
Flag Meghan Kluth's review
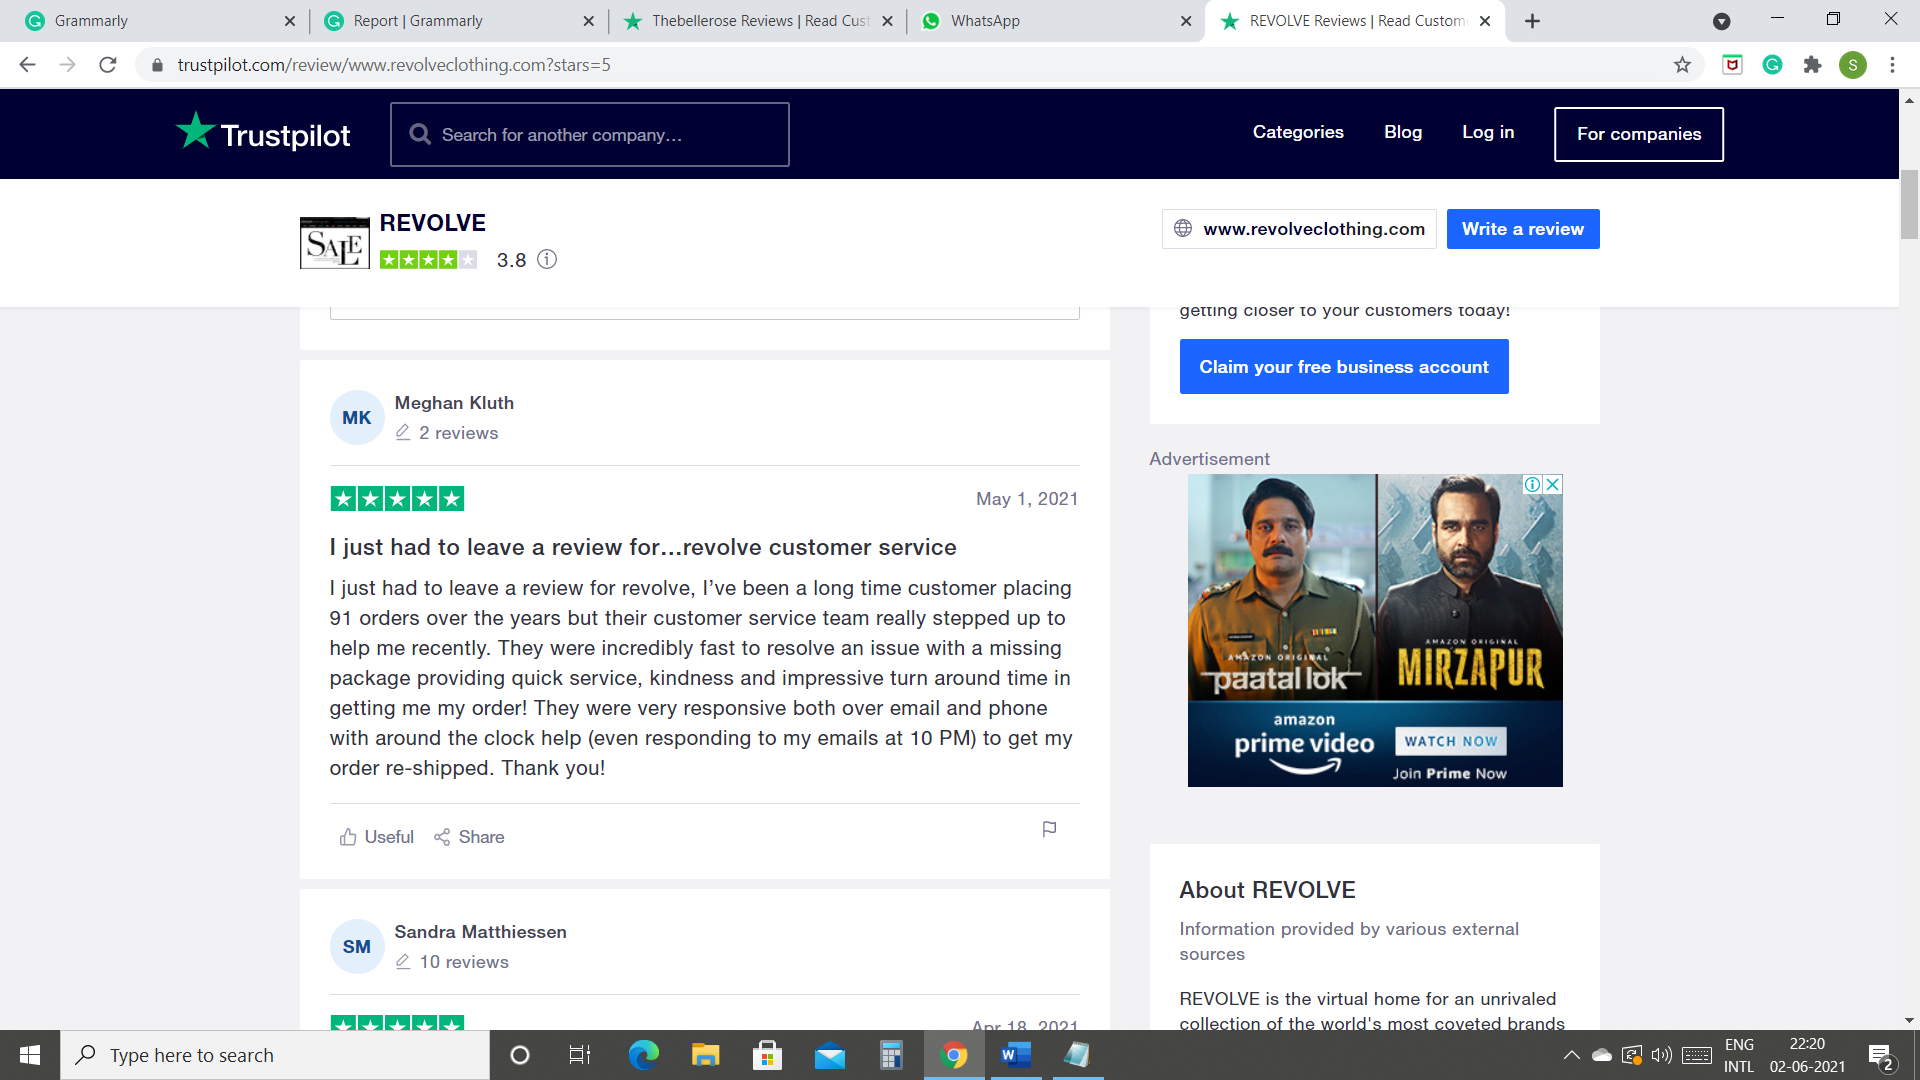coord(1049,829)
